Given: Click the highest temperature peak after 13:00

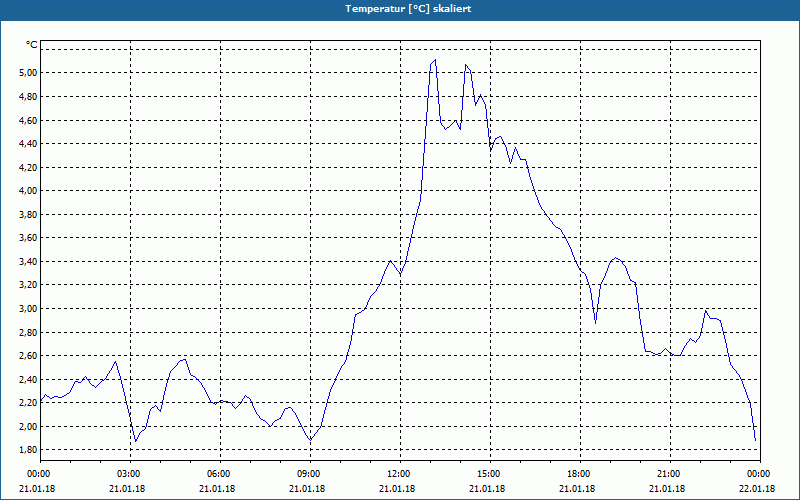Looking at the screenshot, I should 435,60.
